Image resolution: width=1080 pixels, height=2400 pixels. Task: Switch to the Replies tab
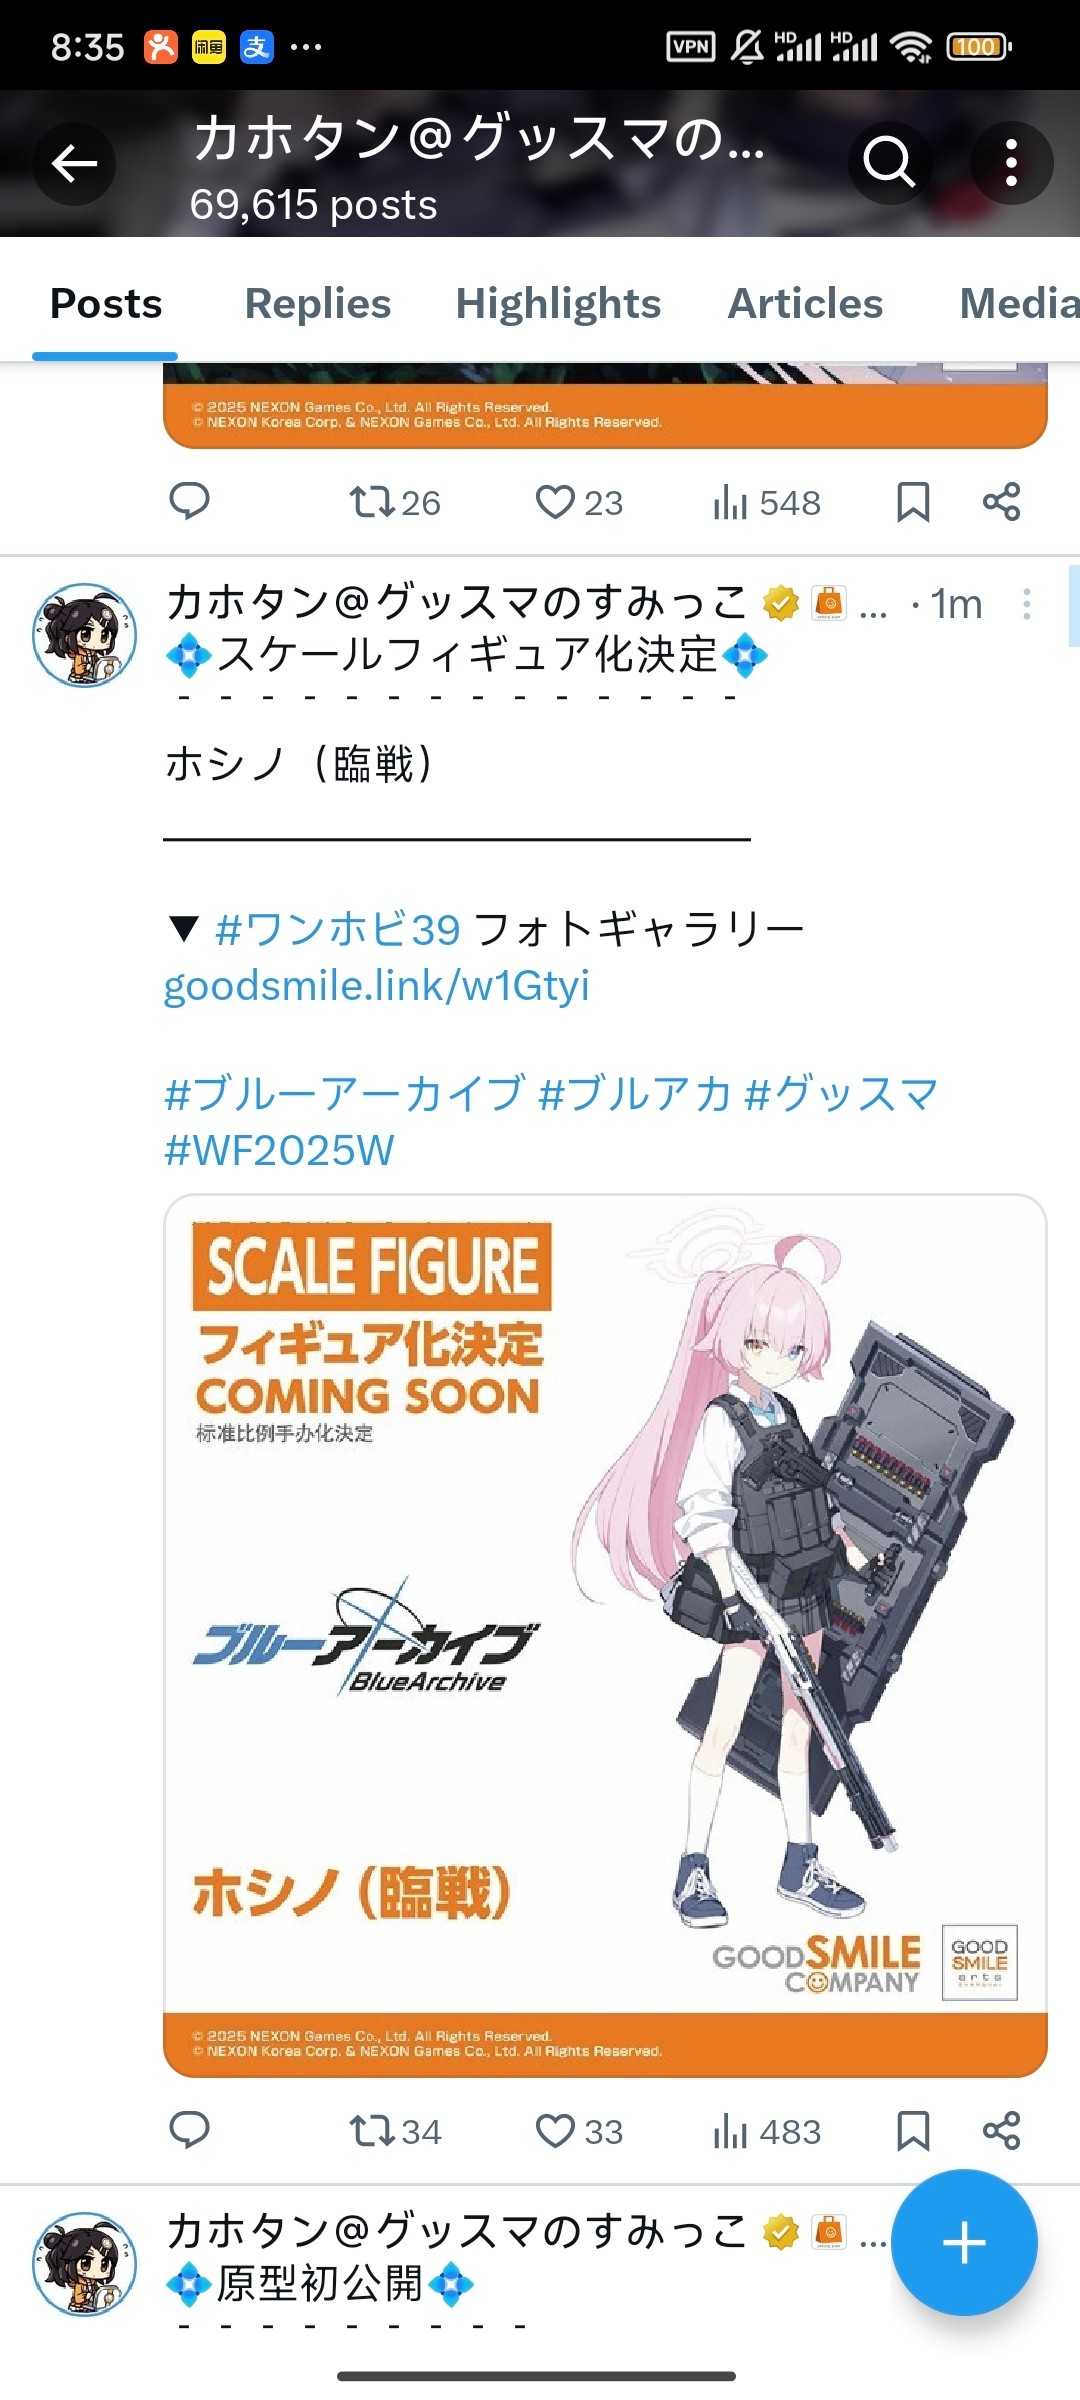(x=318, y=303)
